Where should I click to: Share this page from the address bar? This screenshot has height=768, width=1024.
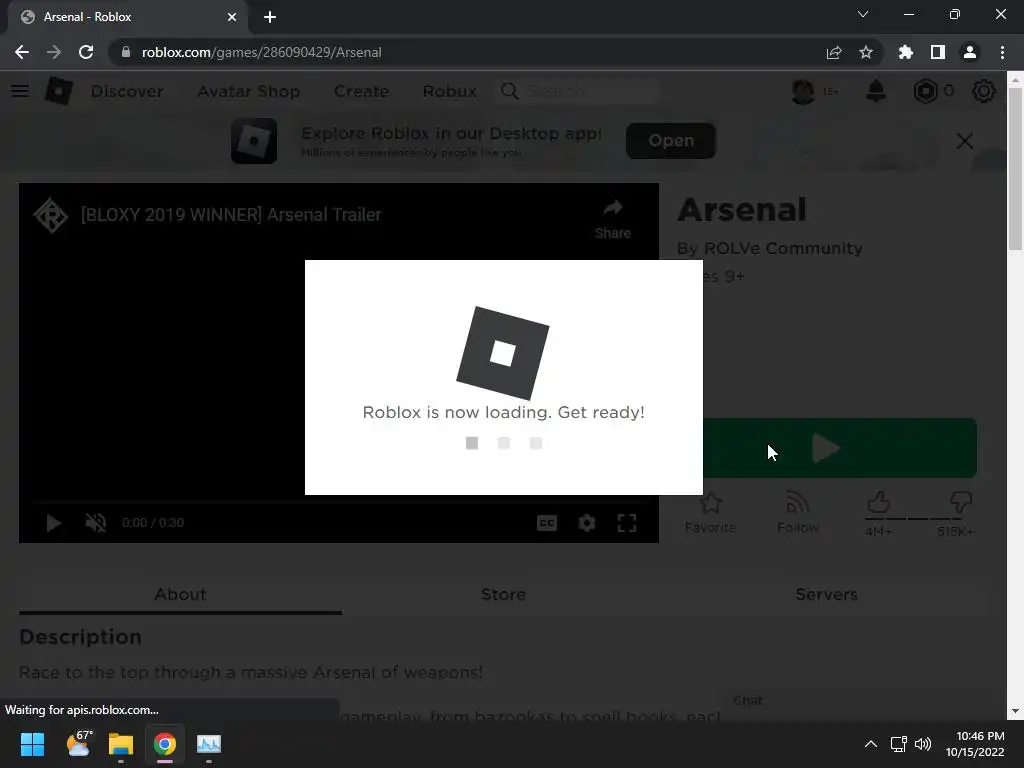(833, 52)
